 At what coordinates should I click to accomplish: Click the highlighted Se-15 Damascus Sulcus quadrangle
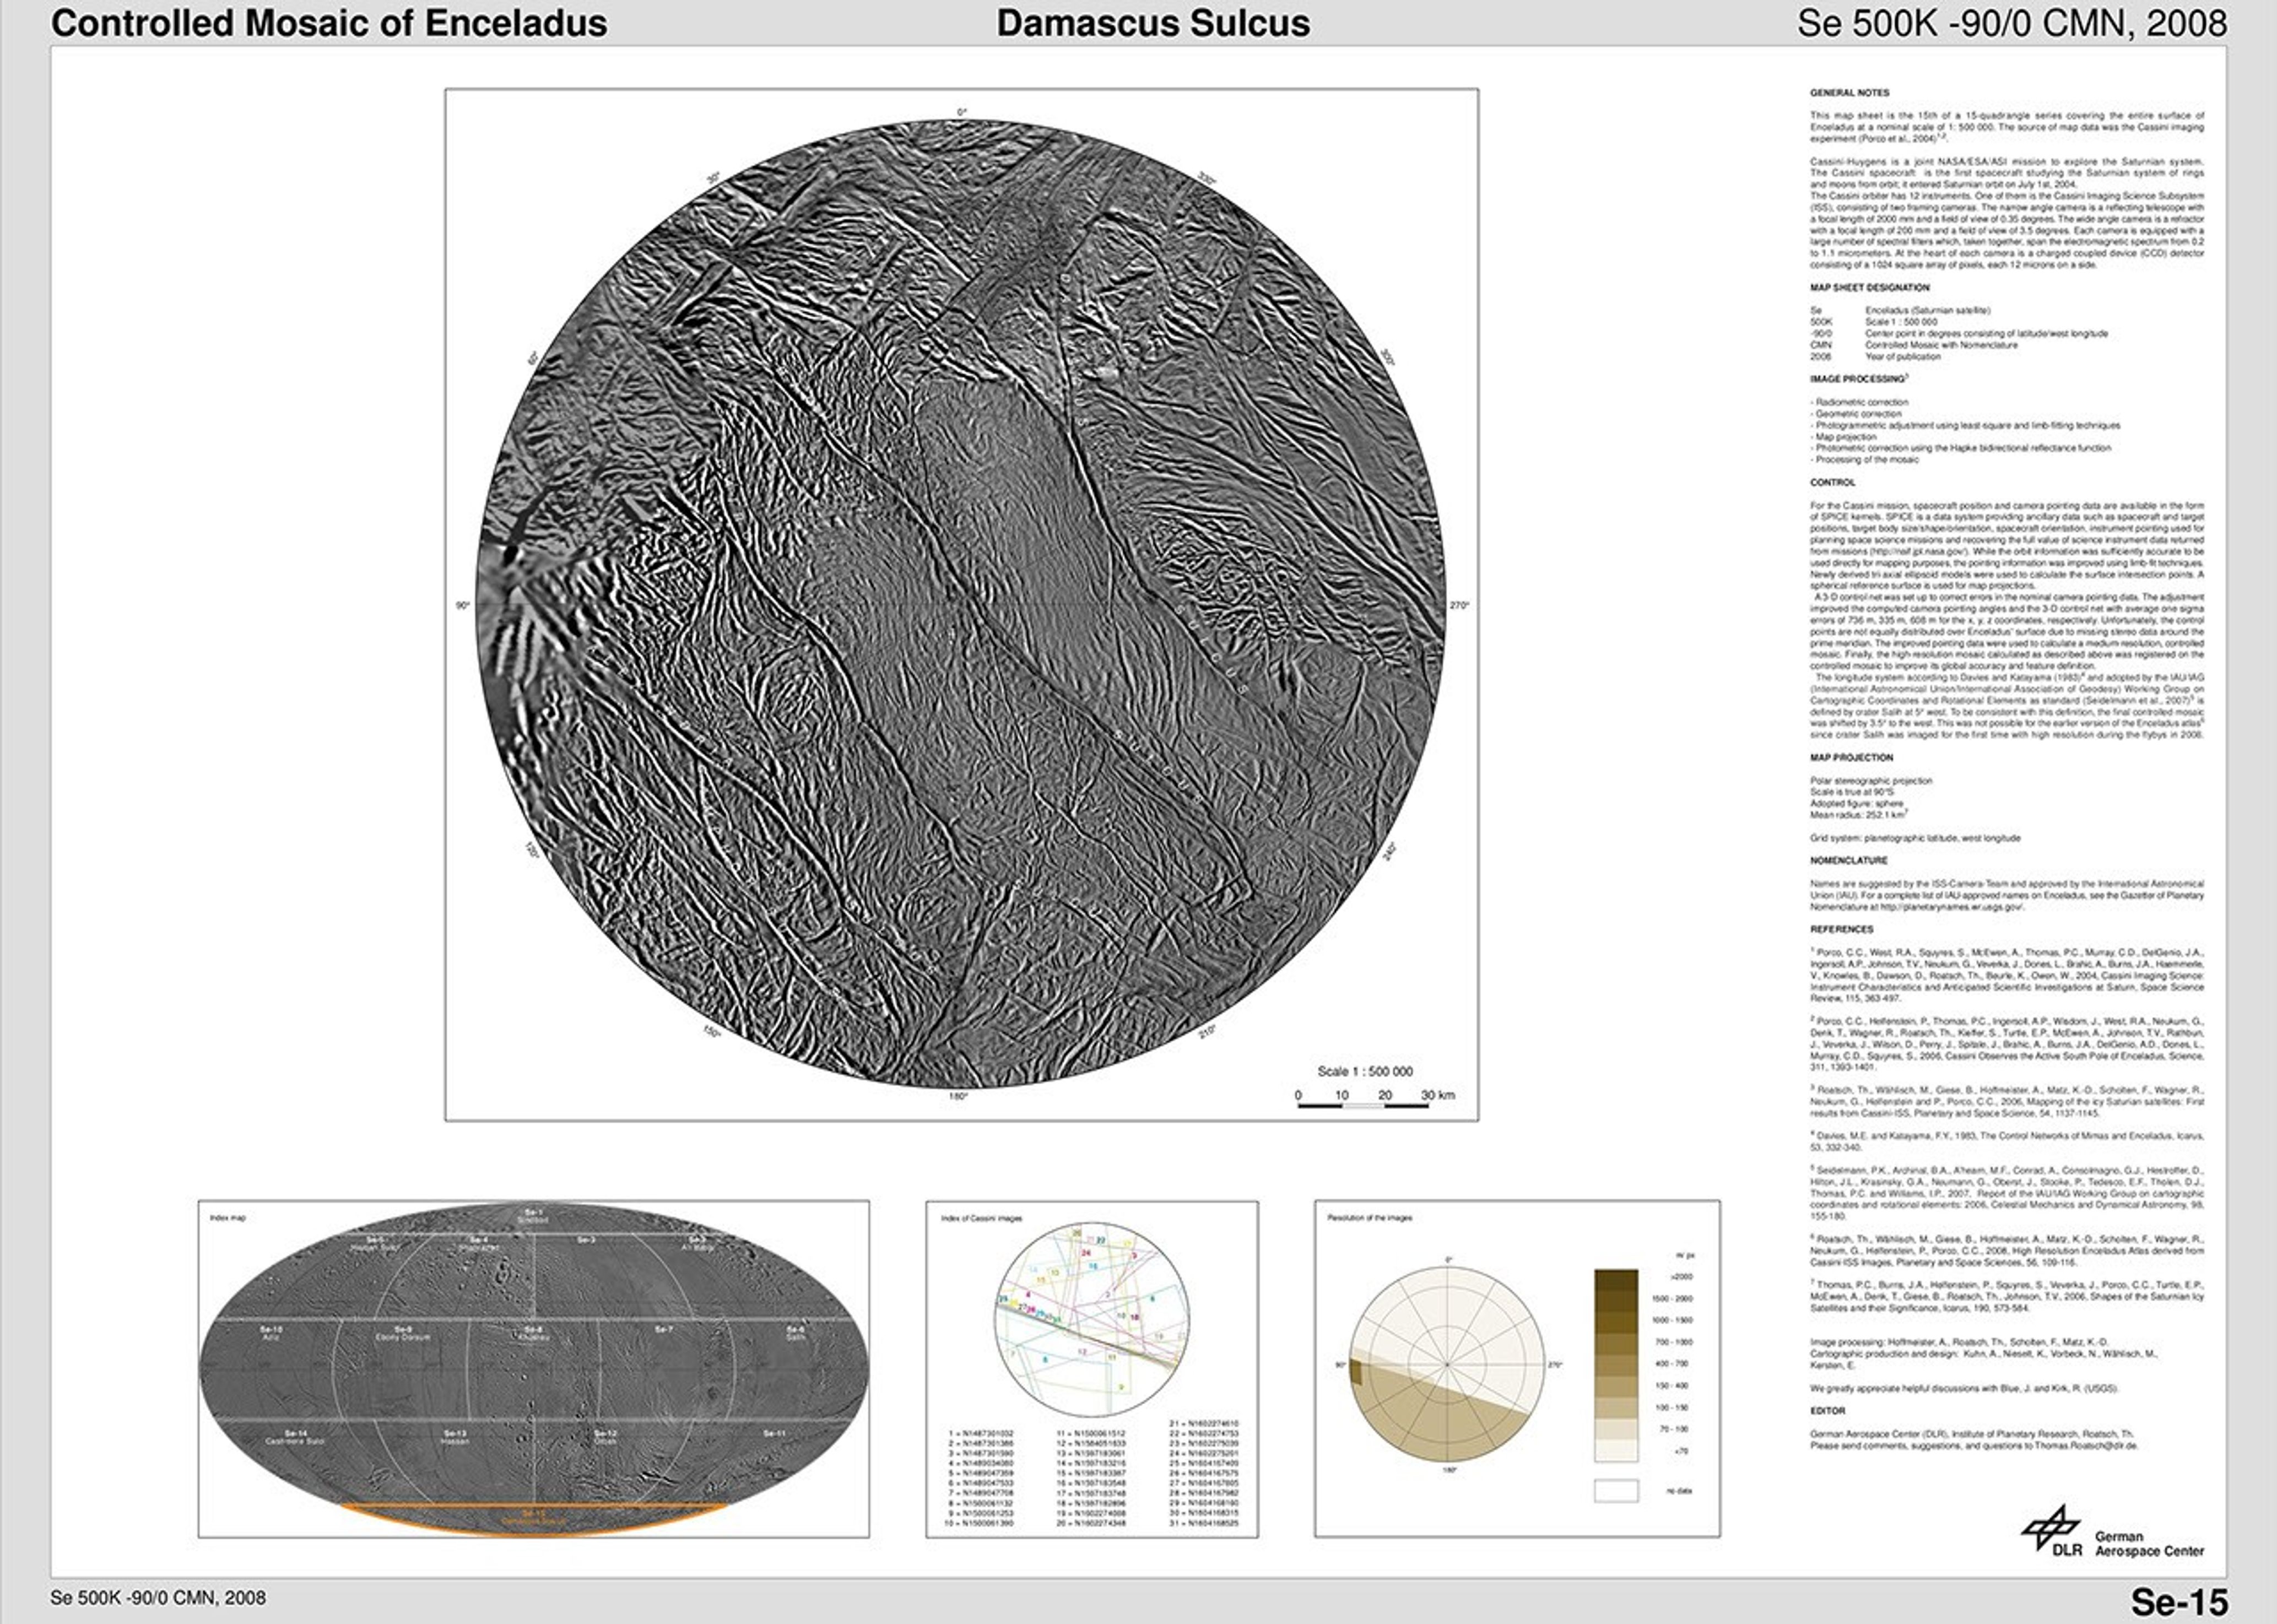[x=533, y=1519]
